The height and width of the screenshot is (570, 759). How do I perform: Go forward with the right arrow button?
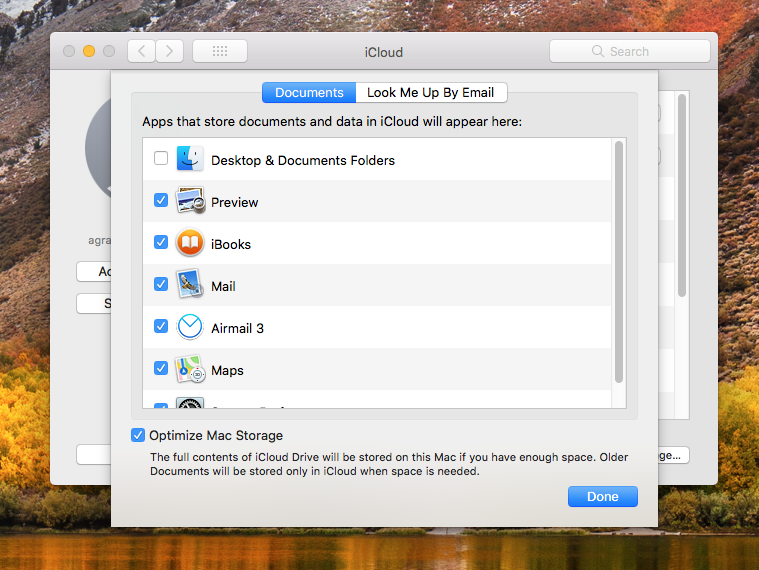click(x=169, y=51)
